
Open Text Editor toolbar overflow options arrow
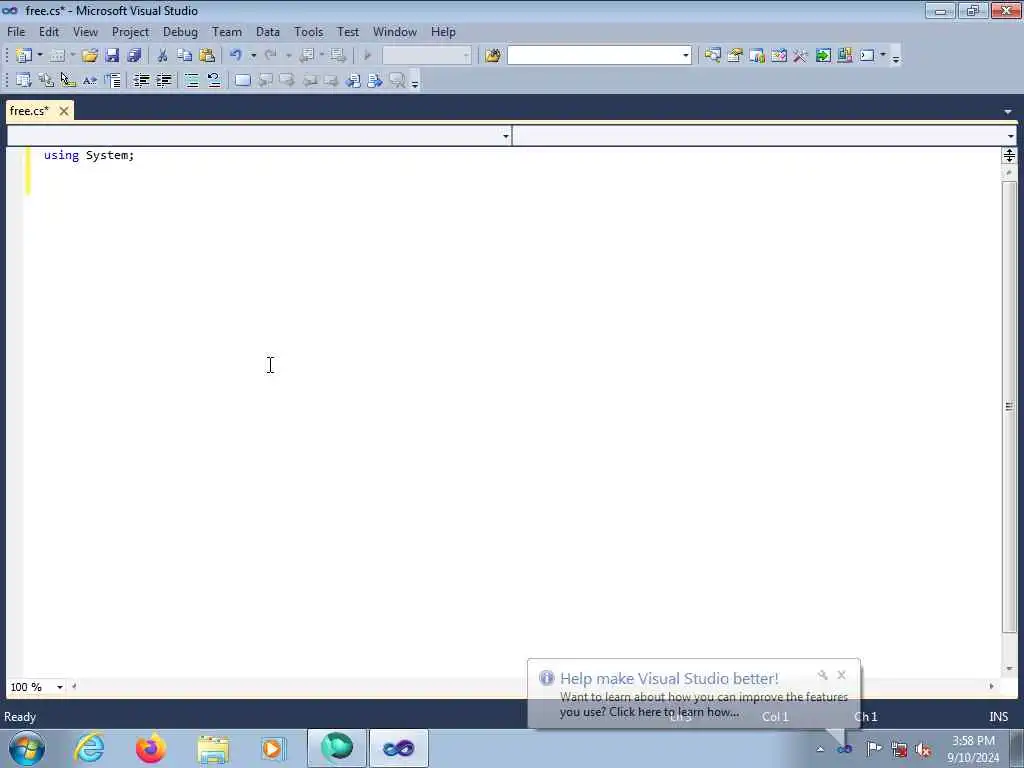(x=415, y=82)
